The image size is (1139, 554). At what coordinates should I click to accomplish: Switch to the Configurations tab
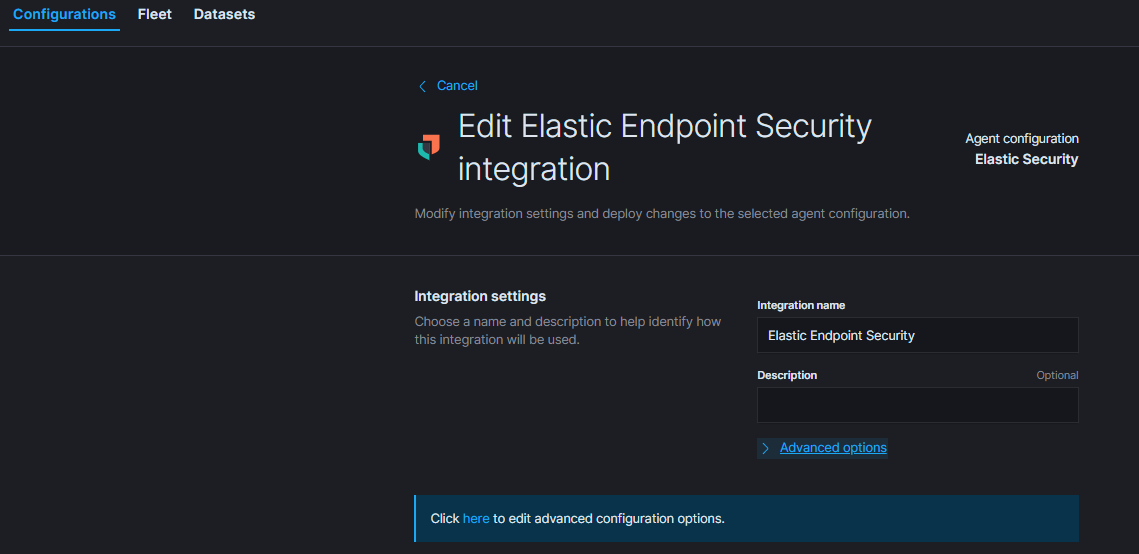[64, 15]
